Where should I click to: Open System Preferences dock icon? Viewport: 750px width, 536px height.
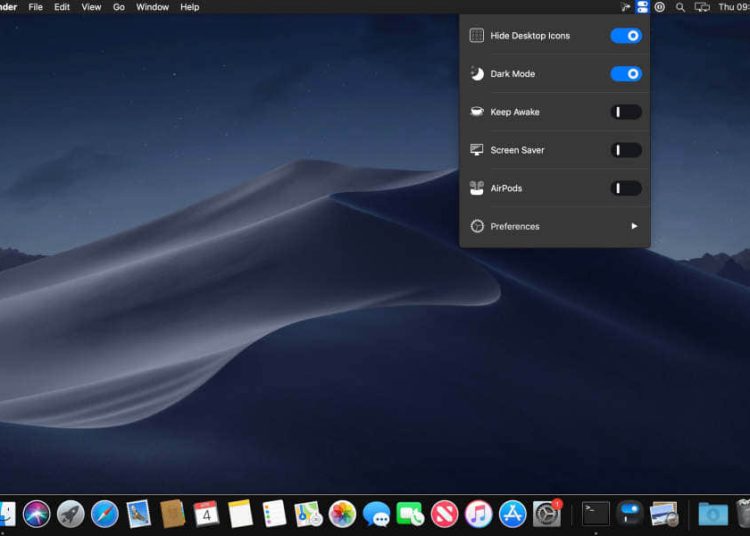coord(547,514)
